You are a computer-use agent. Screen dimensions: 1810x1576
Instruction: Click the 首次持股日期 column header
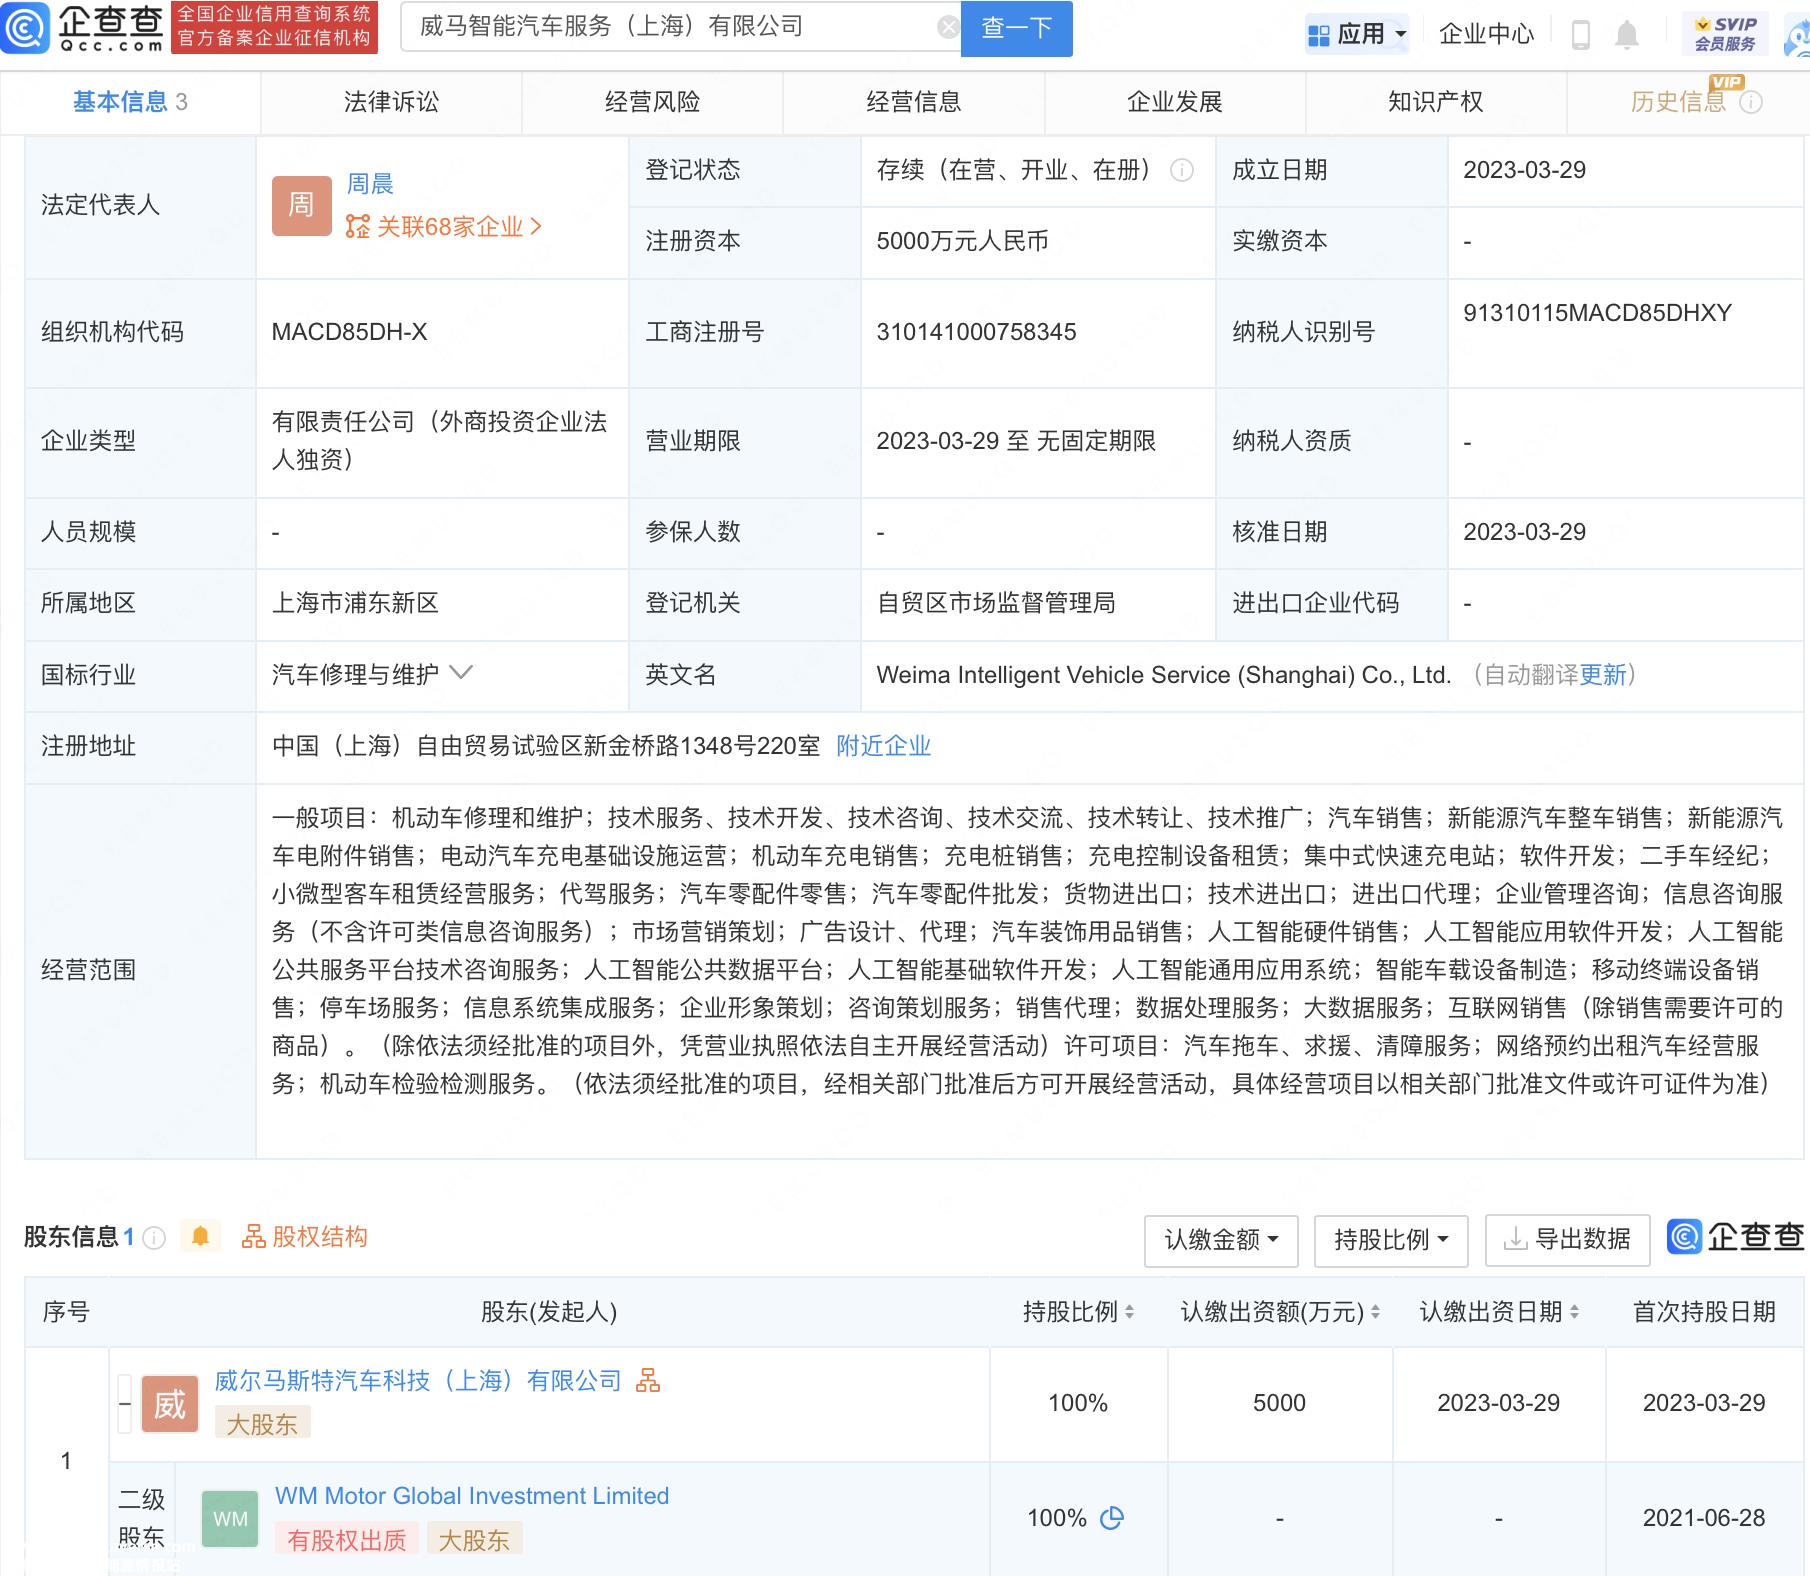pos(1704,1312)
